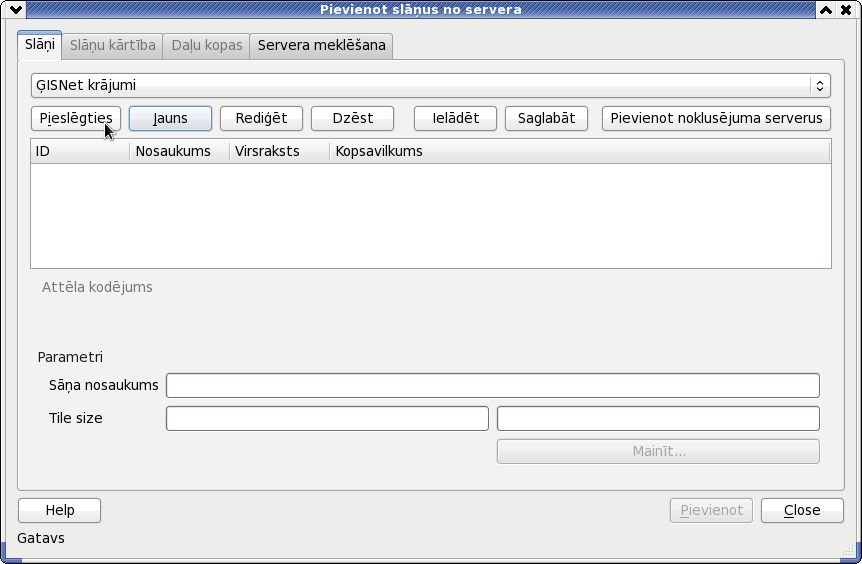Click the second Tile size field
Viewport: 862px width, 564px height.
click(658, 418)
